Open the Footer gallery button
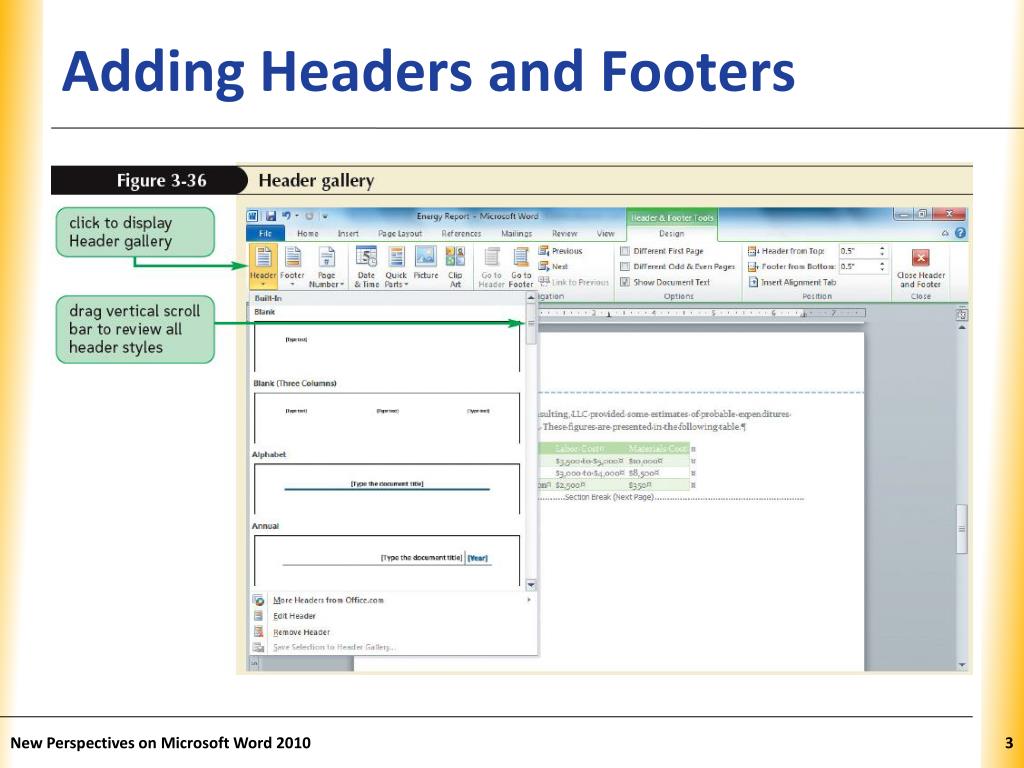 [x=292, y=266]
